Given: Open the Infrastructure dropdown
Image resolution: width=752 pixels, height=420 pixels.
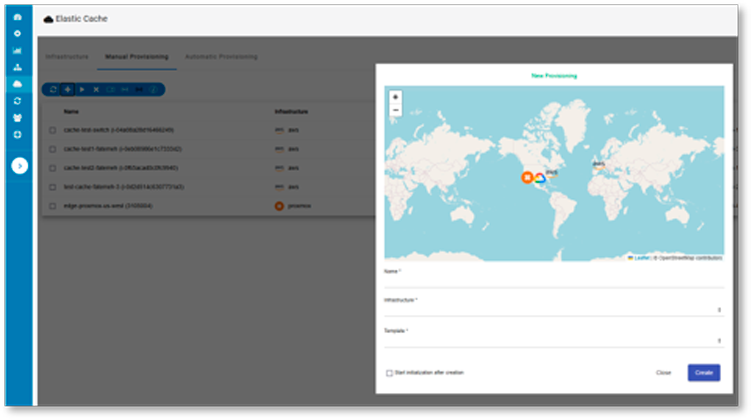Looking at the screenshot, I should point(554,310).
